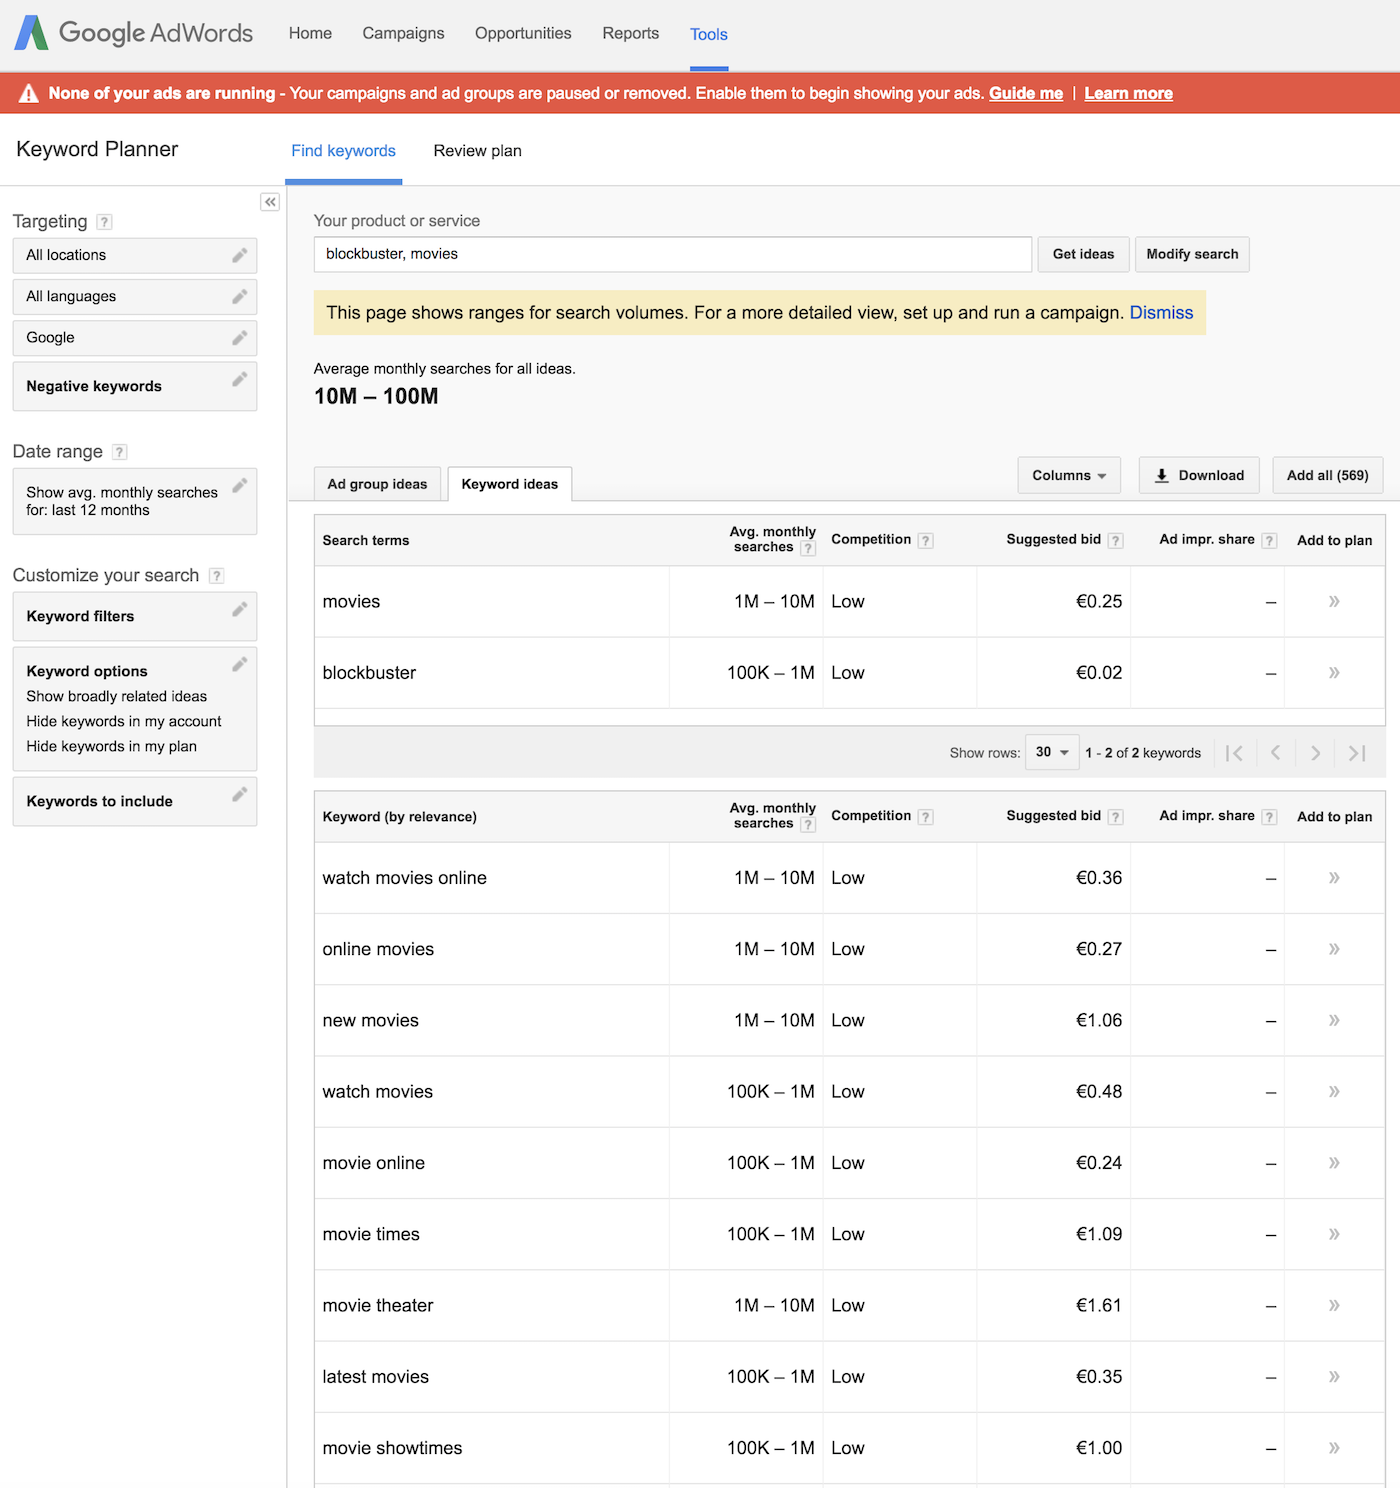Click Learn more link in alert
1400x1488 pixels.
[x=1129, y=93]
